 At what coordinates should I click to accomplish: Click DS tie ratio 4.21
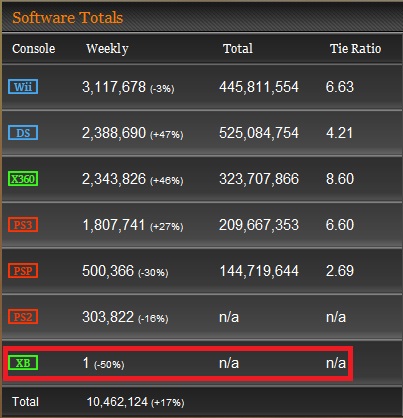tap(339, 133)
